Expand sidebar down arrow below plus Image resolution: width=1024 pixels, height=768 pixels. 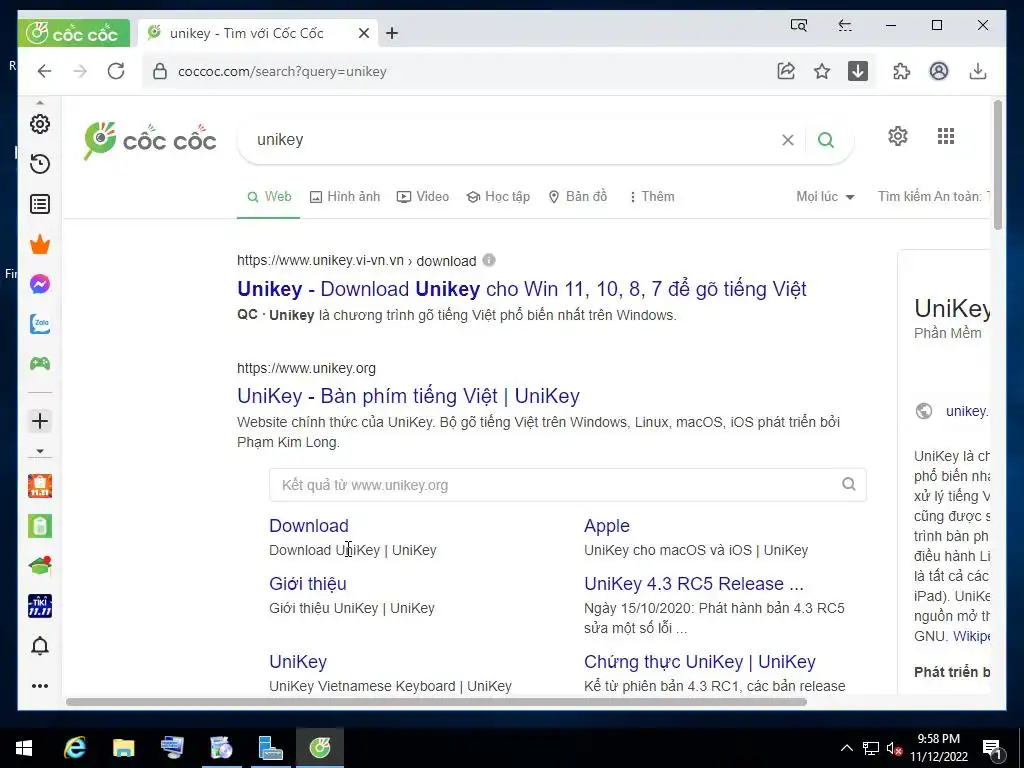40,451
